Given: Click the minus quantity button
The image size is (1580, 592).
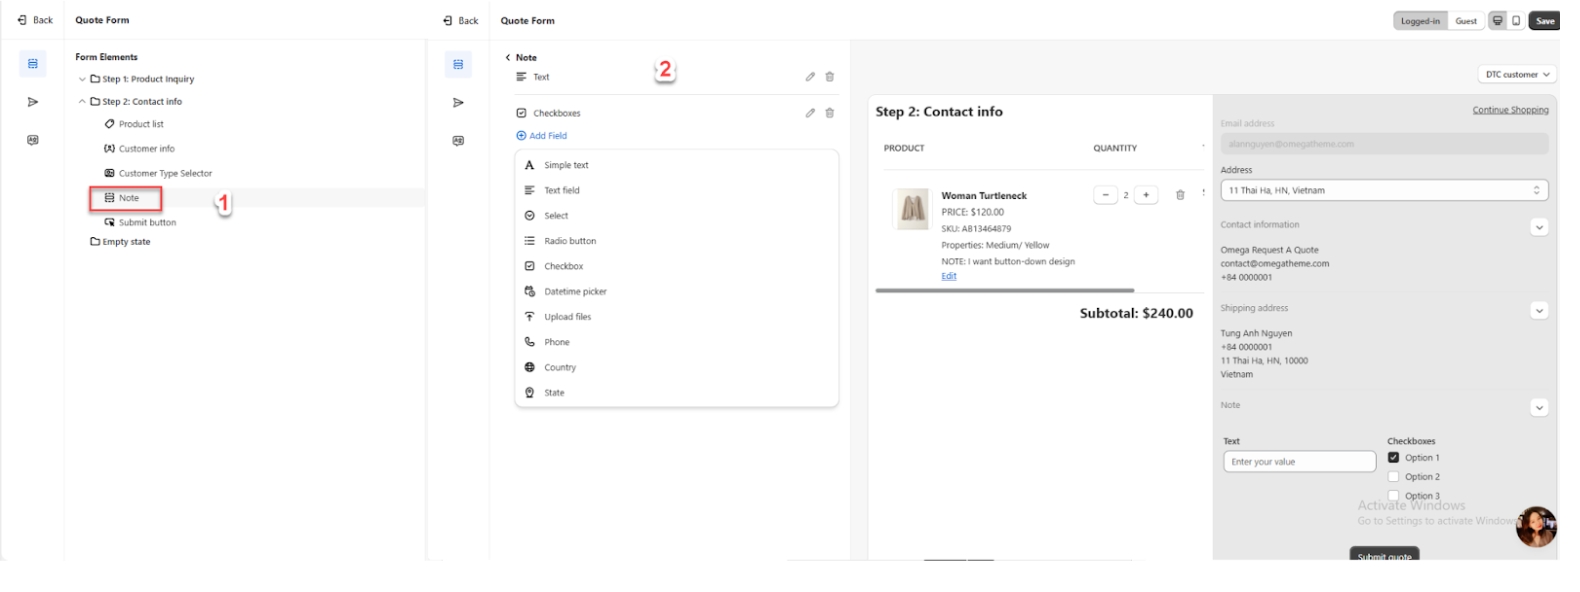Looking at the screenshot, I should pos(1105,195).
